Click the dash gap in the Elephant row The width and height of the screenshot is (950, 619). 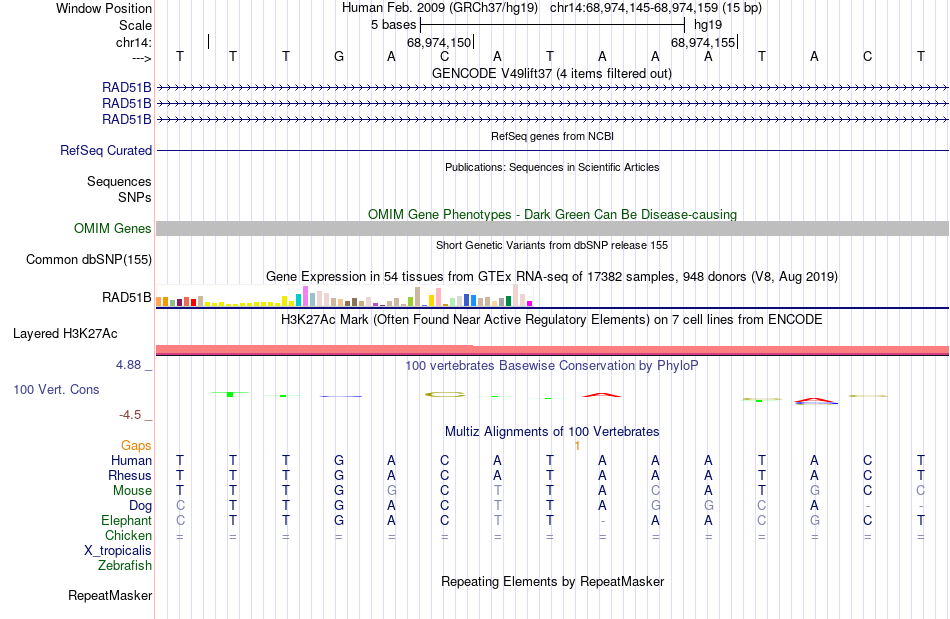pyautogui.click(x=602, y=521)
